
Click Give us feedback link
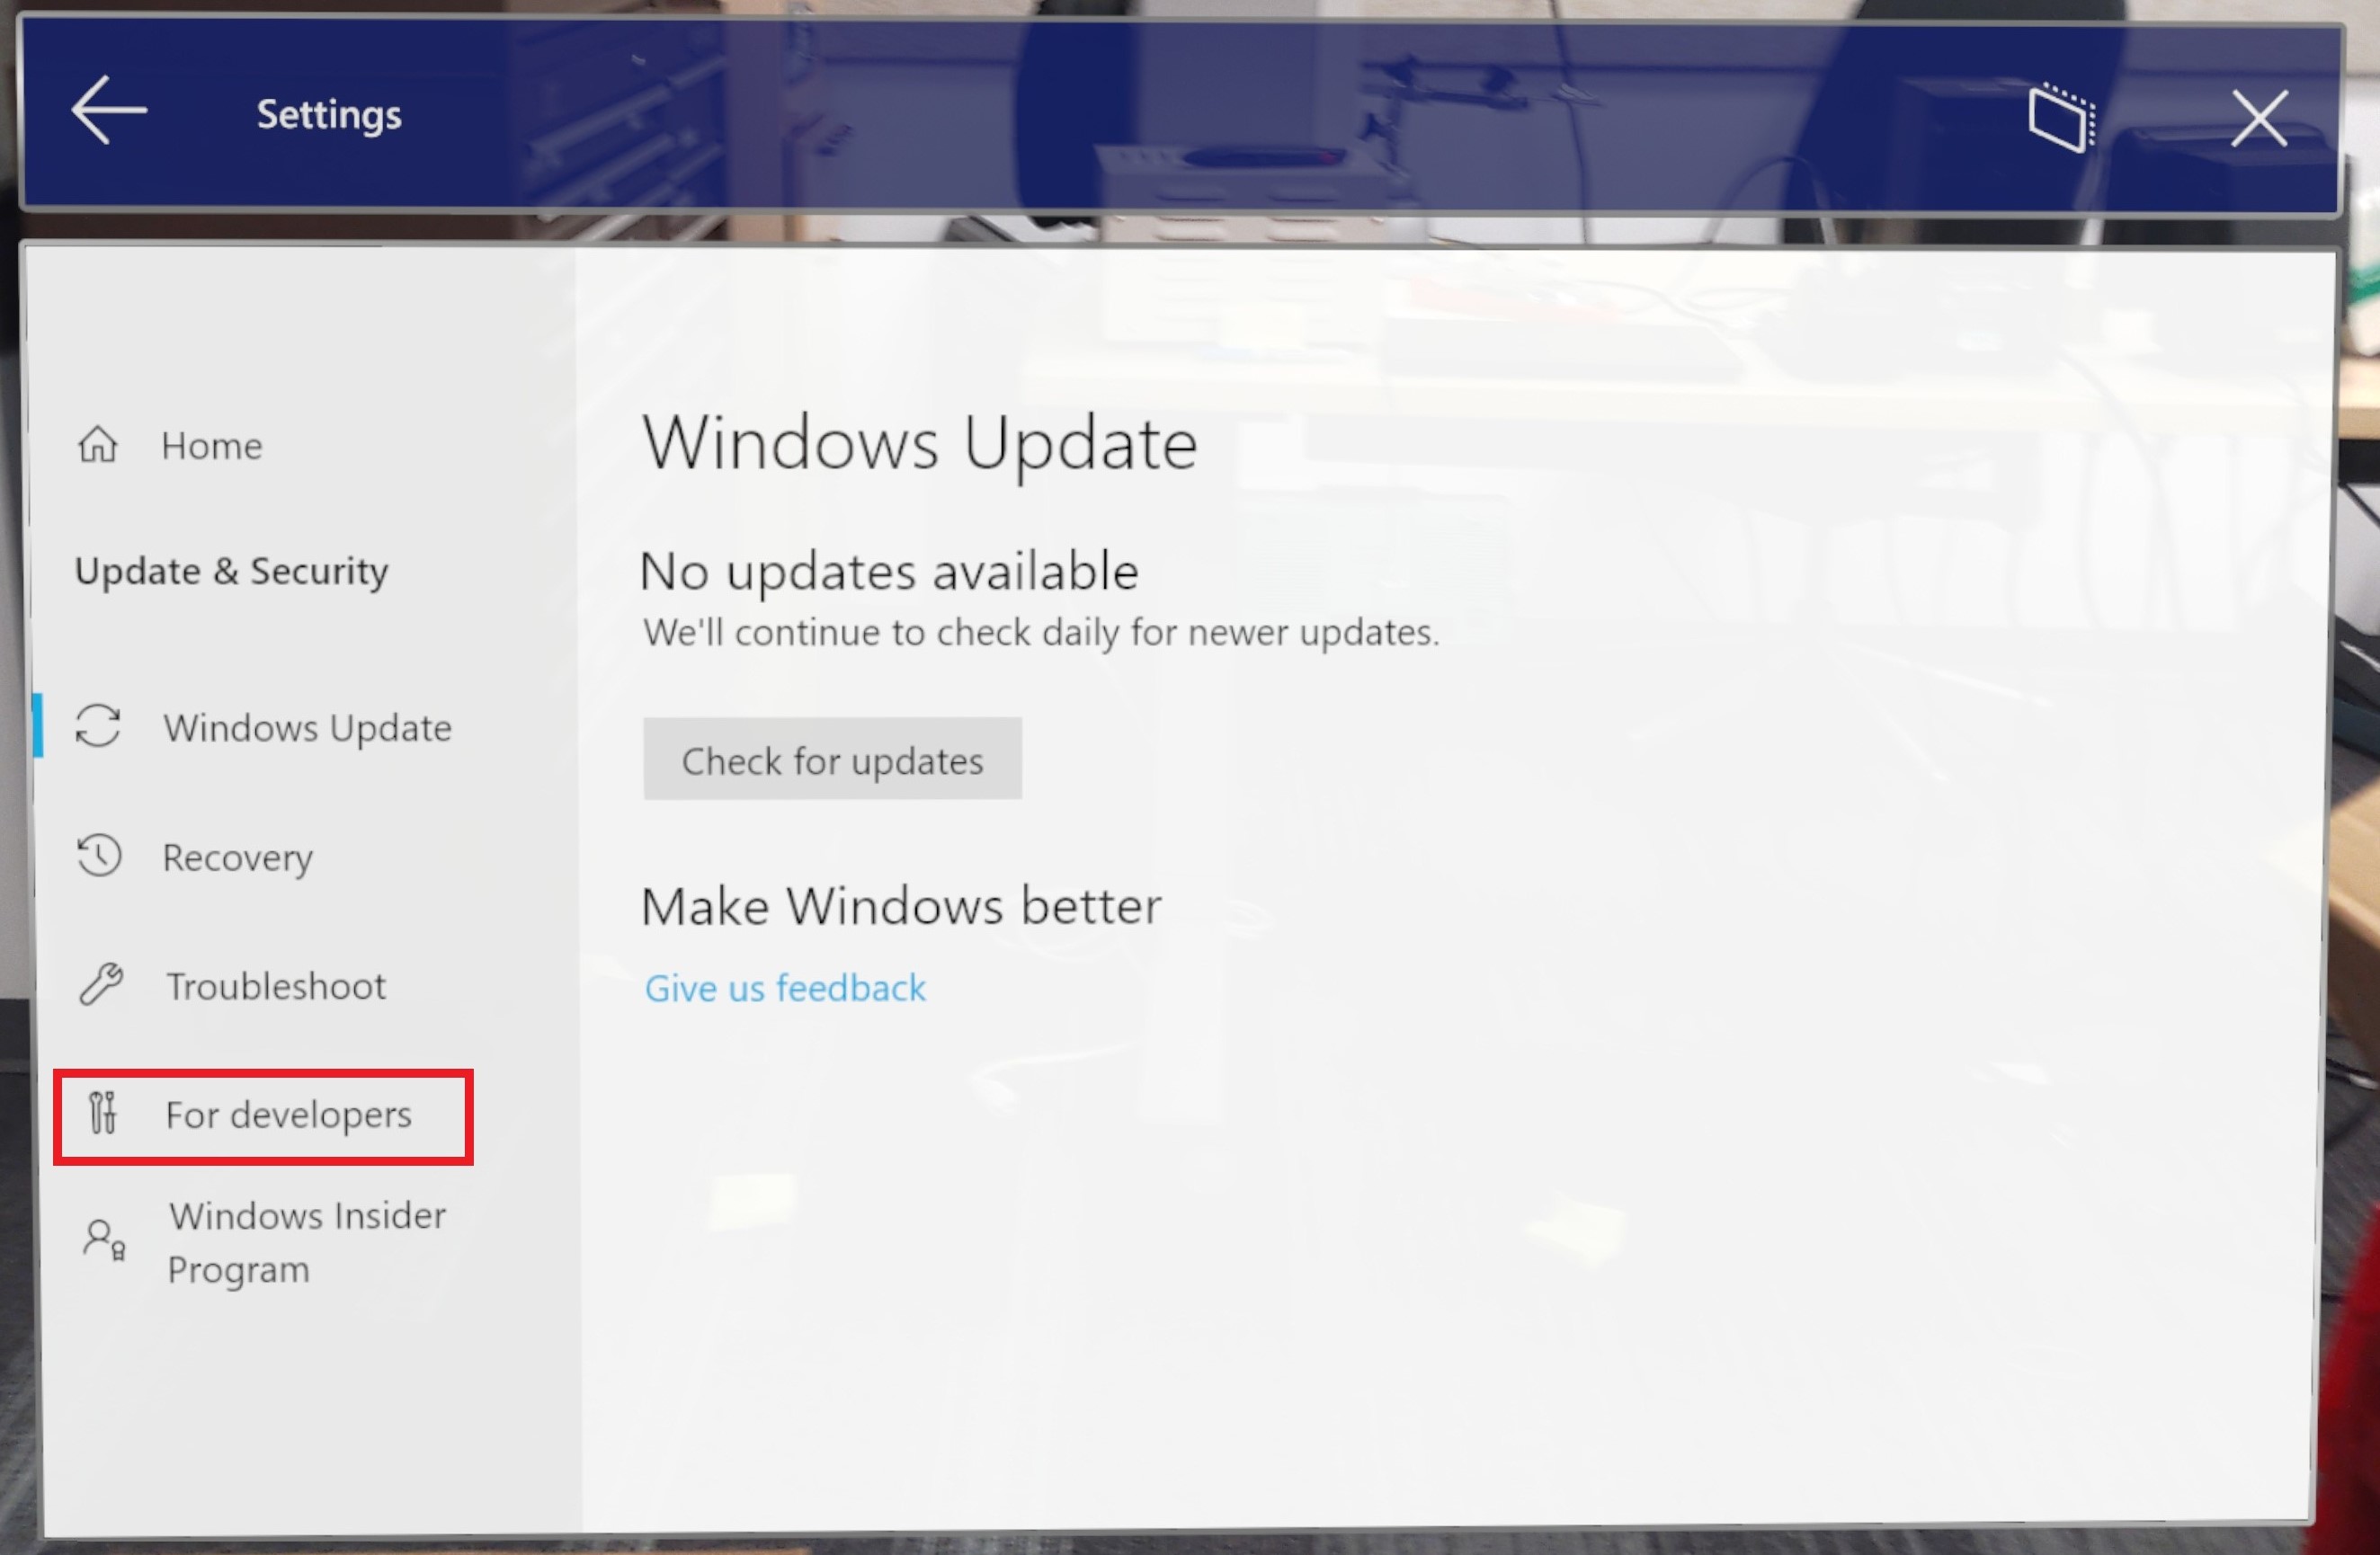pos(785,986)
